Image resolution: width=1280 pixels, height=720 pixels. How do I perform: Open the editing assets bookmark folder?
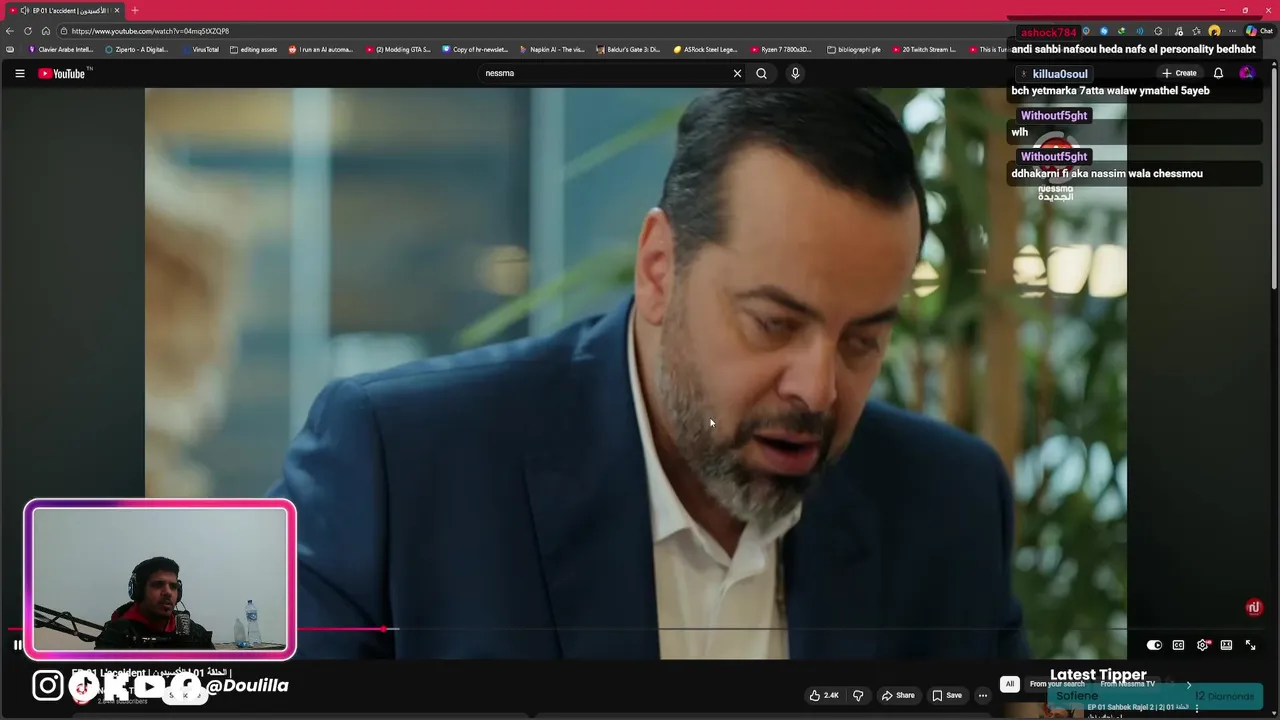coord(254,49)
